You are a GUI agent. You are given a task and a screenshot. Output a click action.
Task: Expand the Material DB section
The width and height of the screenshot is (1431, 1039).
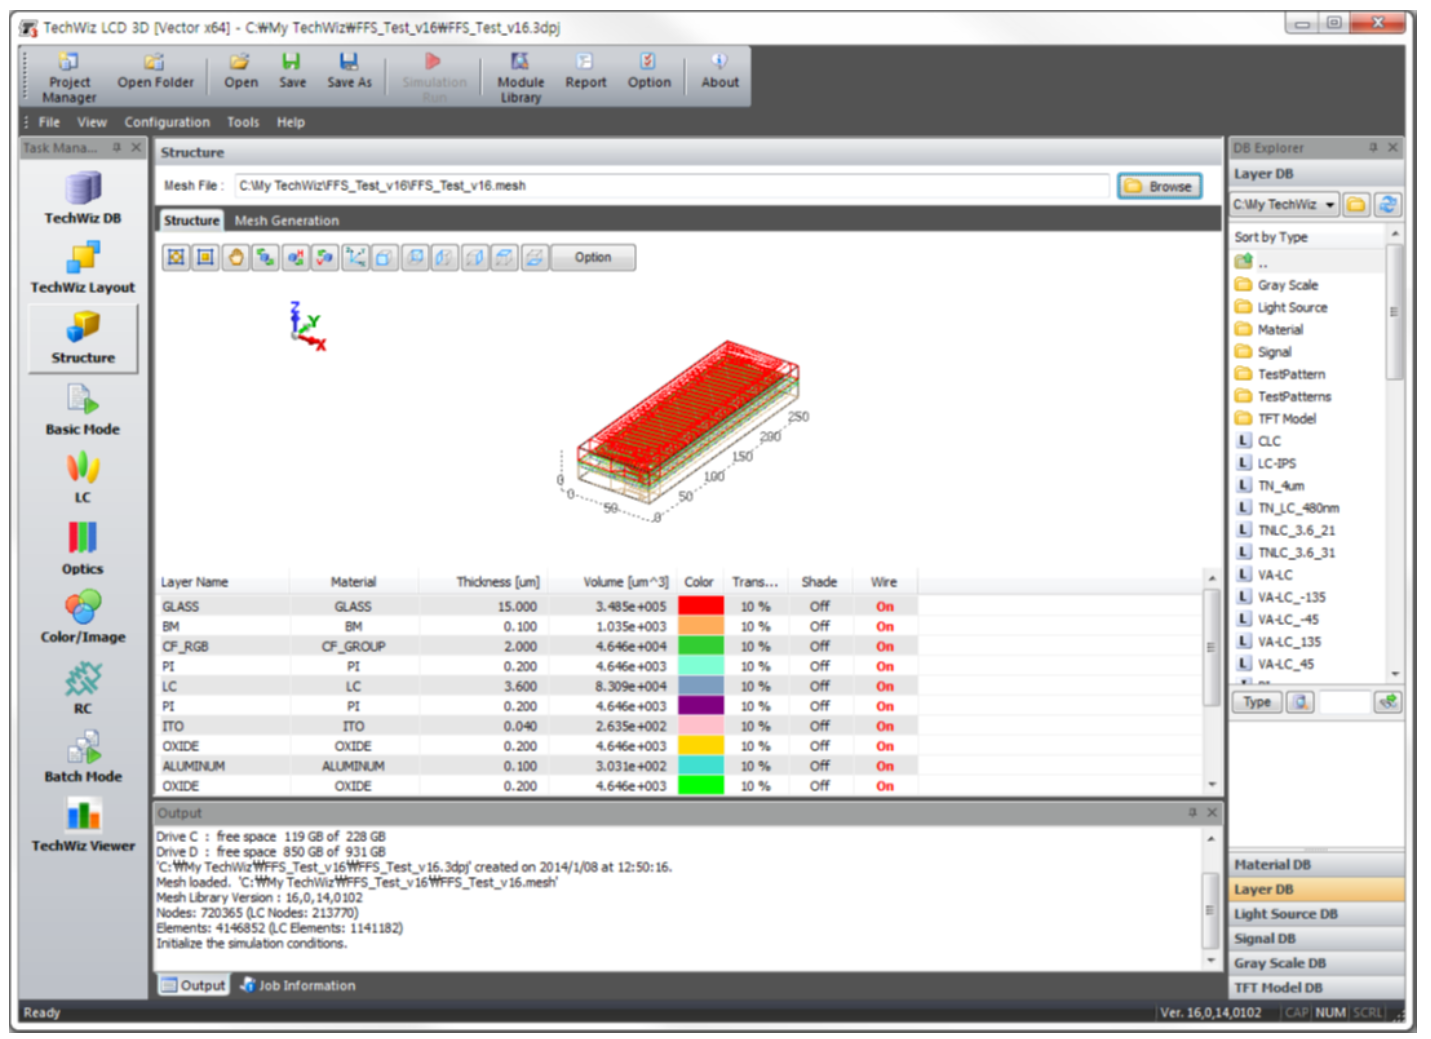(x=1316, y=865)
